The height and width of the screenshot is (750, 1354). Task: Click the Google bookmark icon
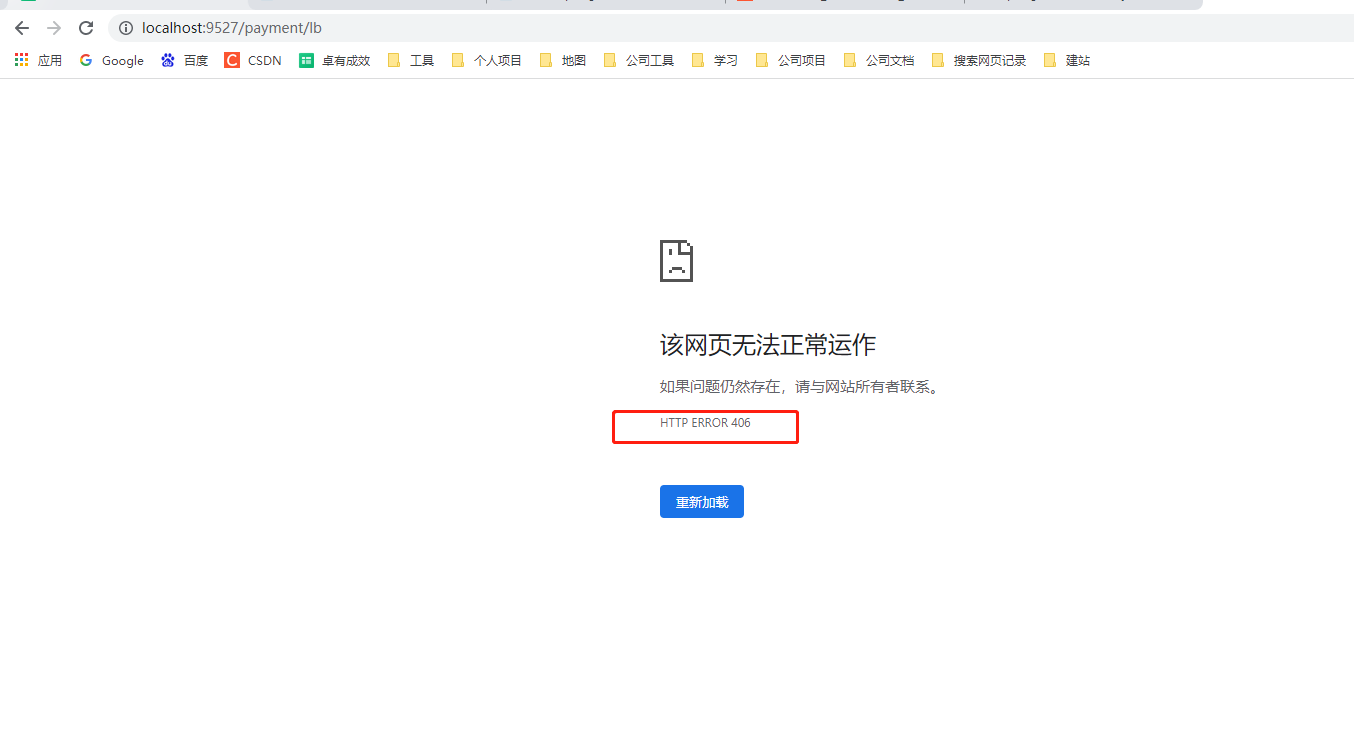click(86, 60)
